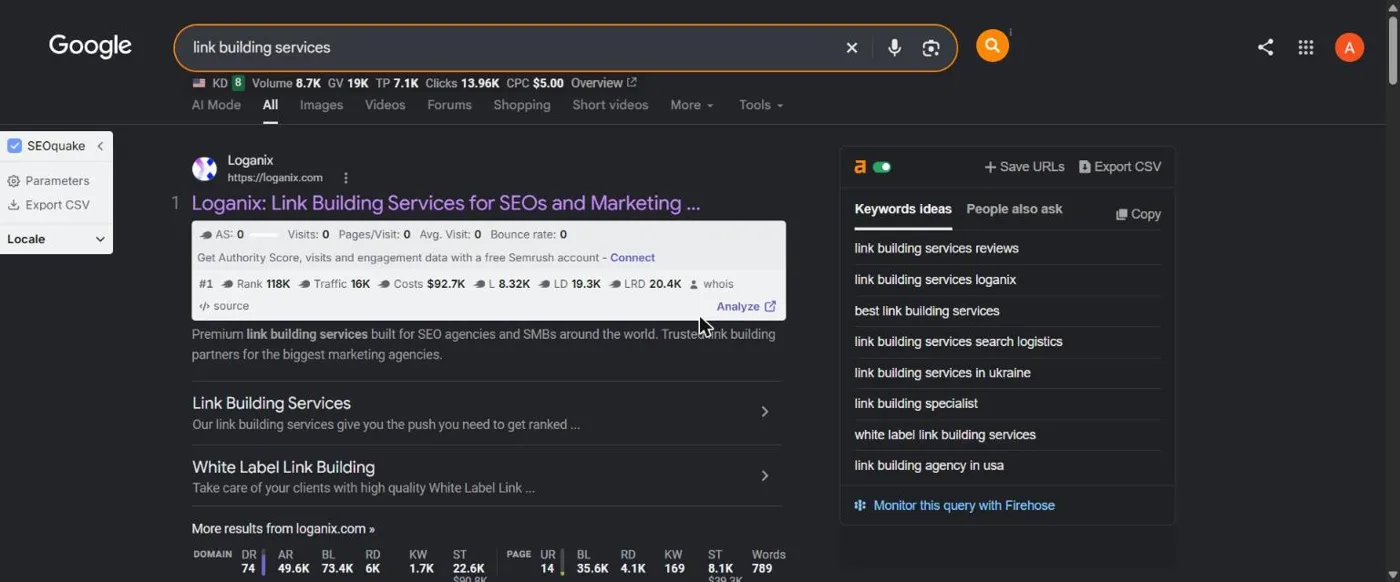This screenshot has width=1400, height=582.
Task: Click the KD 8 difficulty badge
Action: tap(238, 83)
